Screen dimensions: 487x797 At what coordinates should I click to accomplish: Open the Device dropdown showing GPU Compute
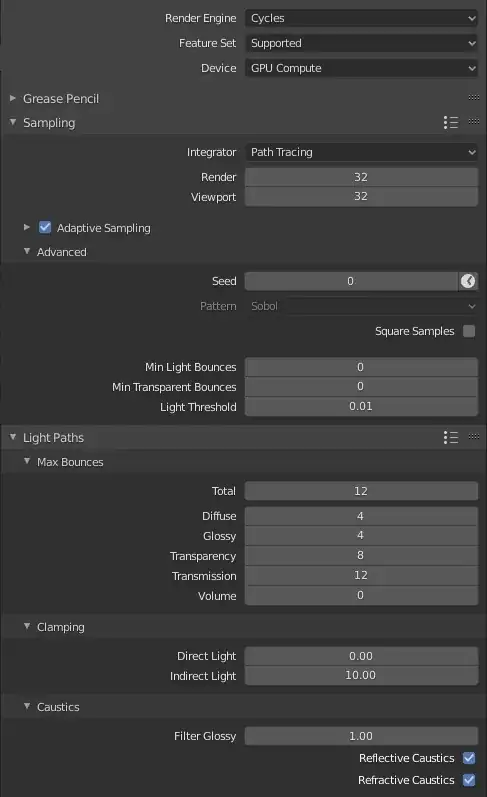coord(361,68)
